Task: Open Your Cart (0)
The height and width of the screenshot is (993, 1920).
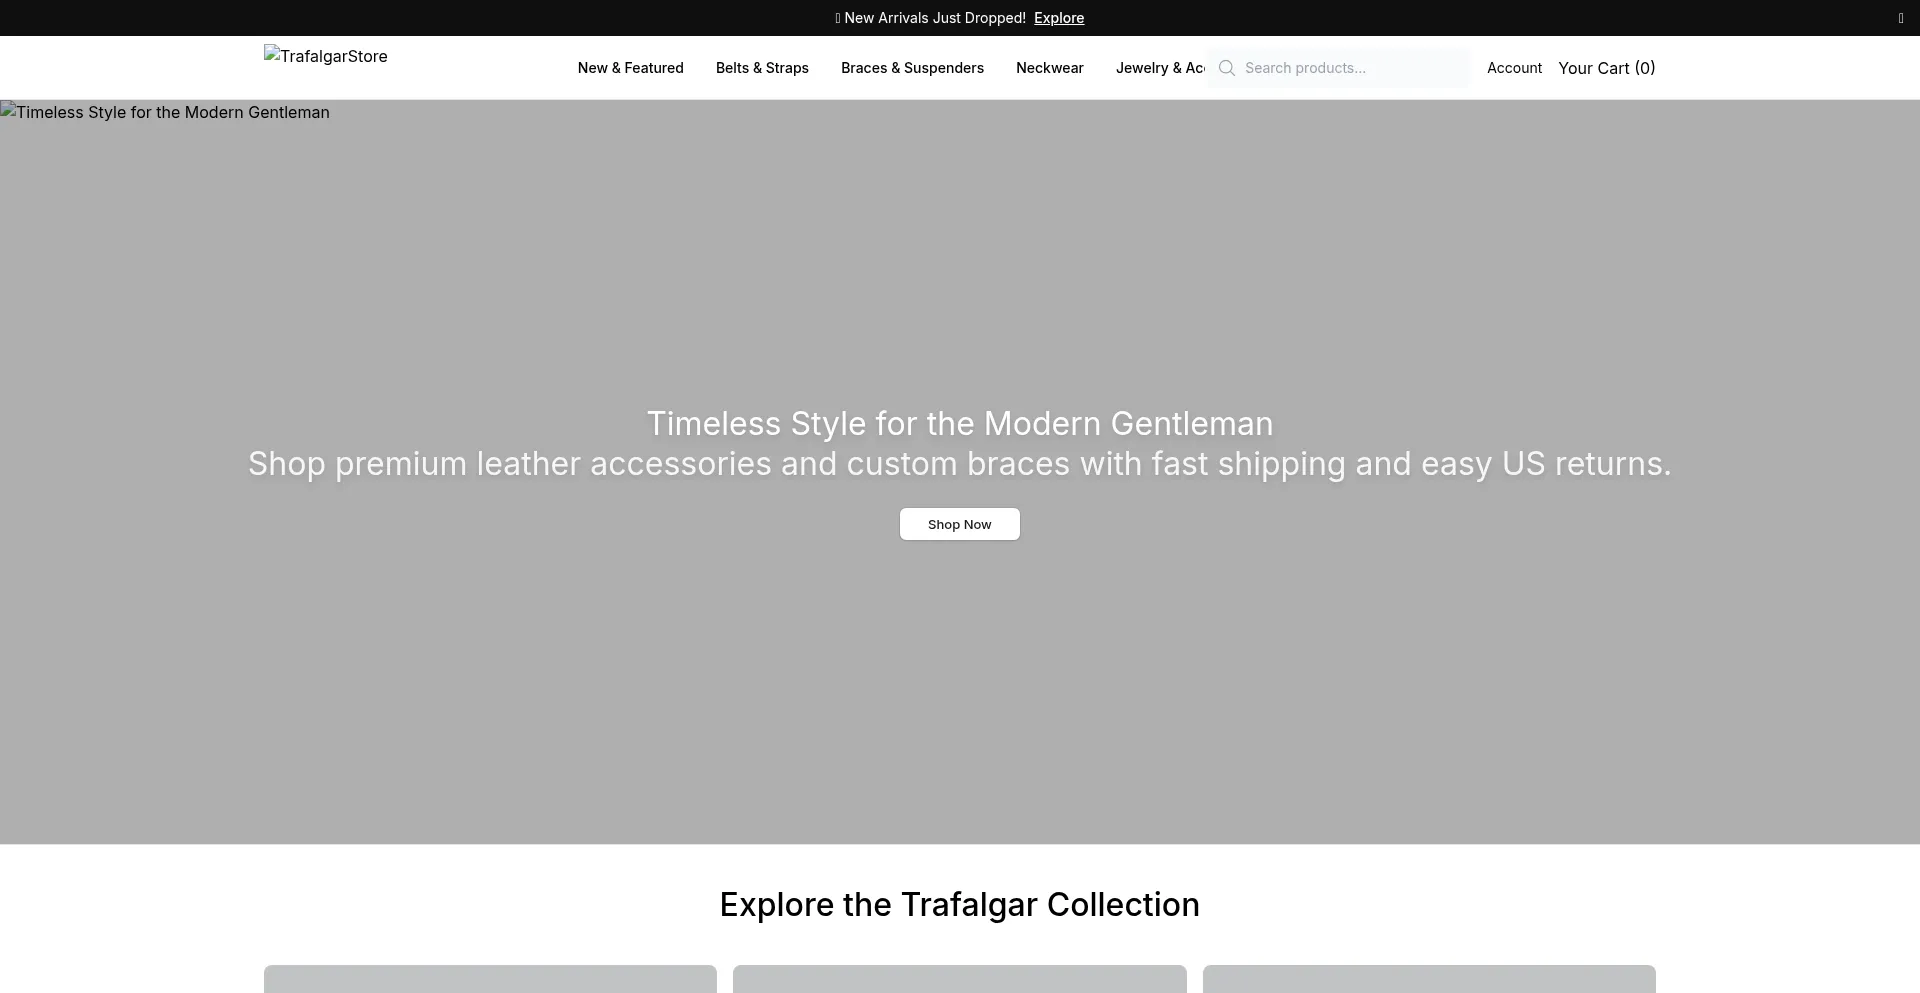Action: [1606, 68]
